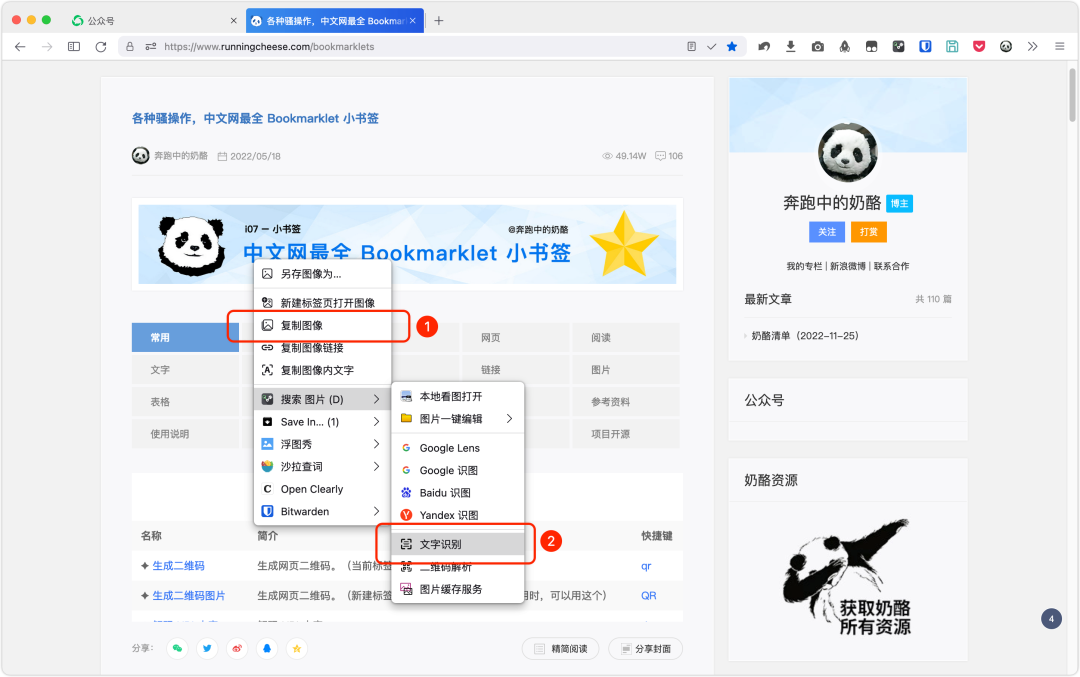Viewport: 1080px width, 677px height.
Task: Select 复制图像内文字 menu entry
Action: (x=322, y=370)
